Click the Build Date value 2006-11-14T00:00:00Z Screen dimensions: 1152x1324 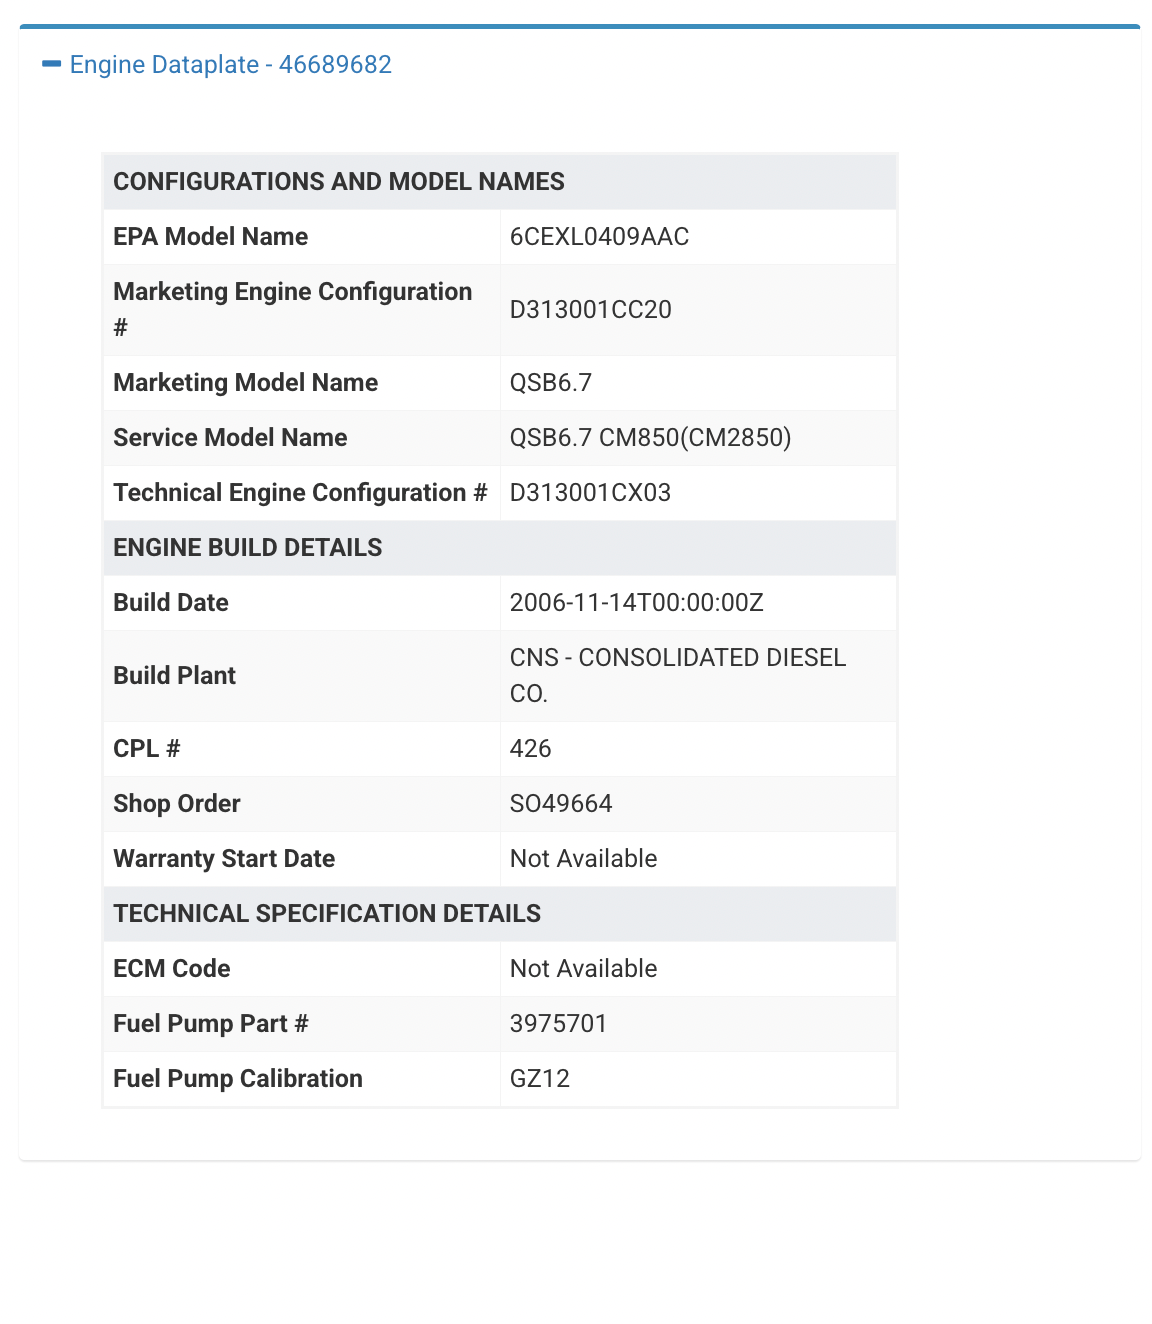(636, 603)
